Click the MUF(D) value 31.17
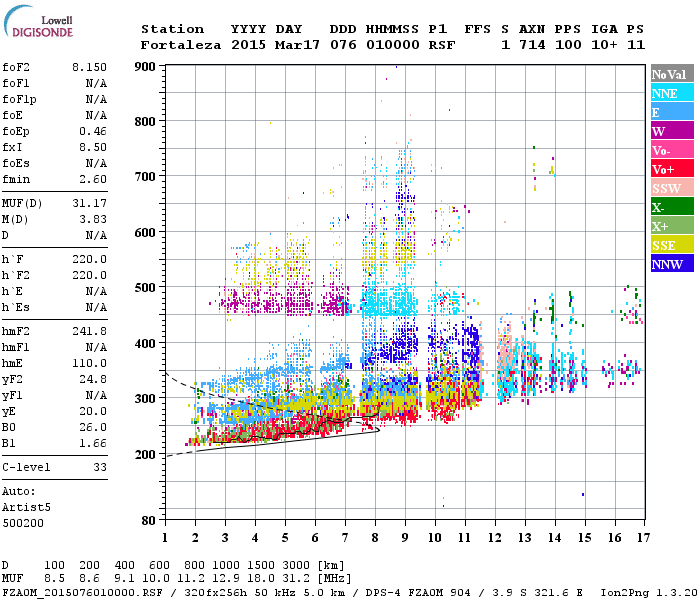 point(89,204)
